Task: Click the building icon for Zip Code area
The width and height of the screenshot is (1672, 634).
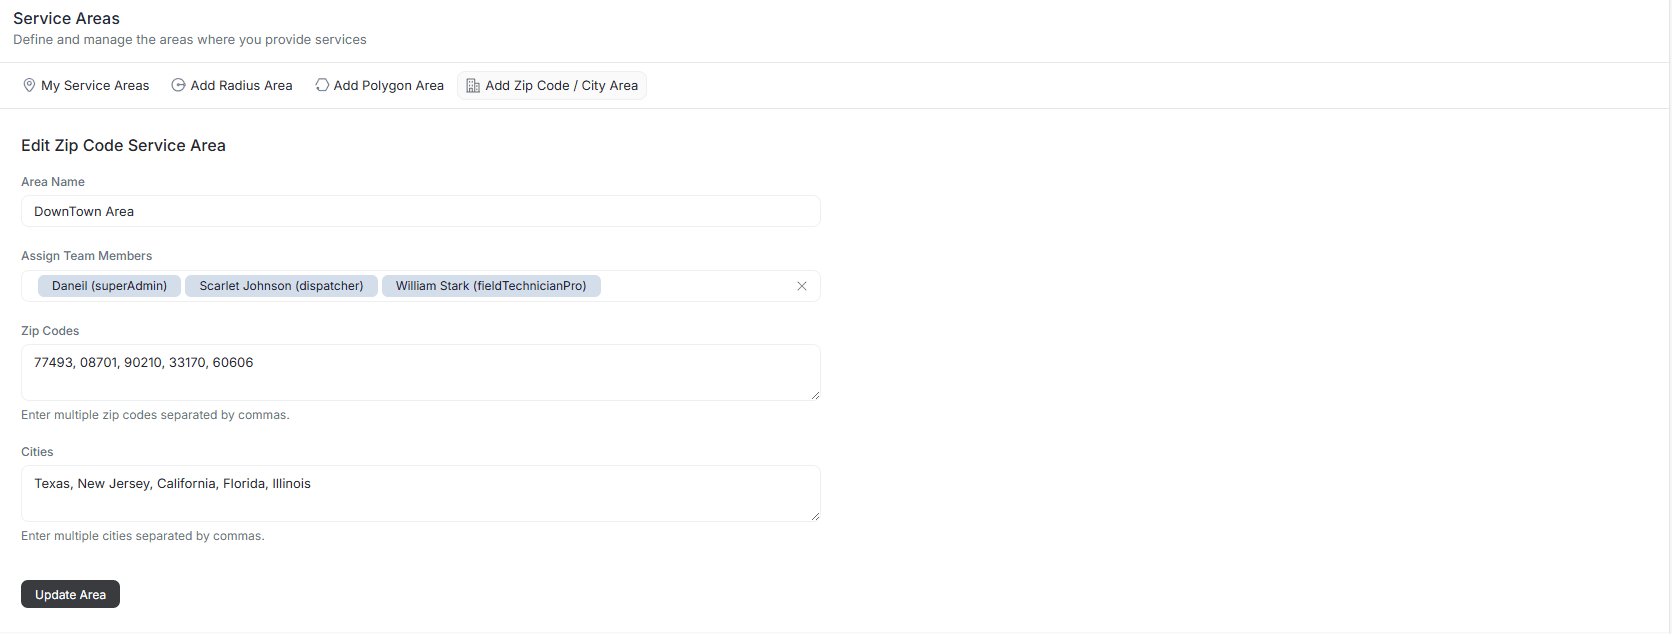Action: [473, 86]
